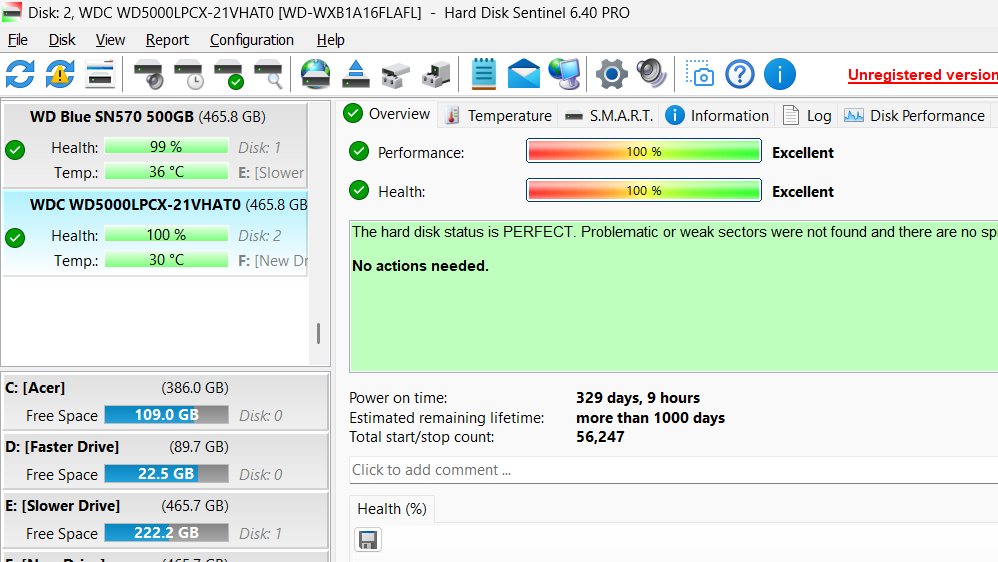Click the two gray drives toolbar icon
Screen dimensions: 998x562
(396, 74)
